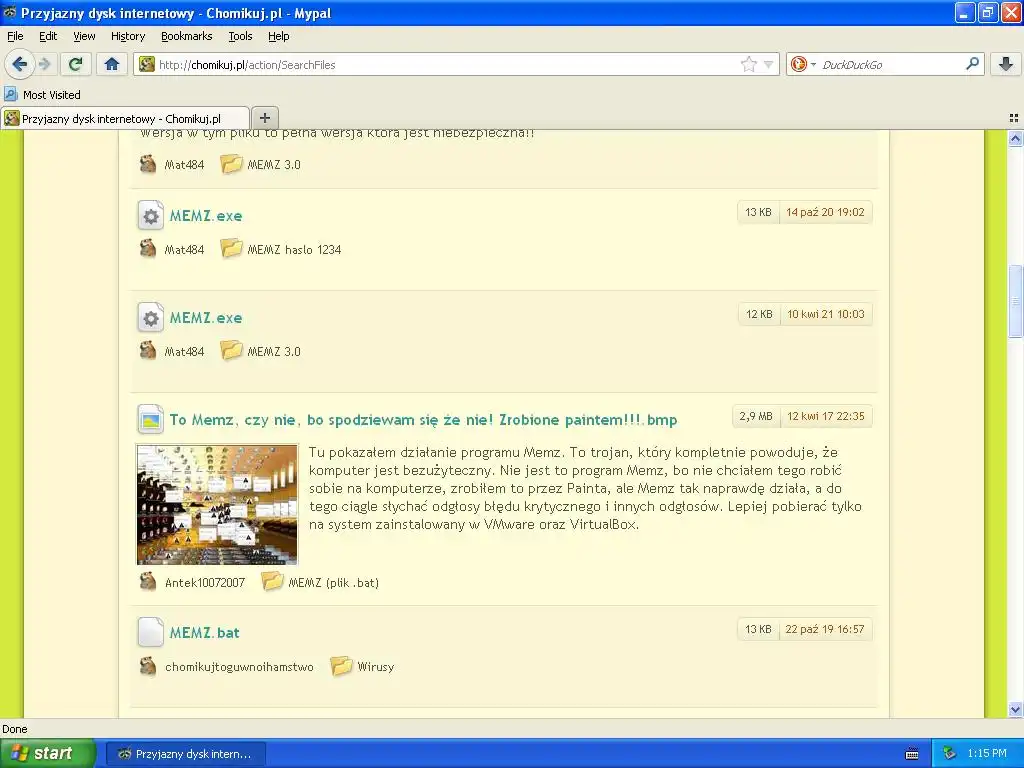Open Mat484's profile under 'MEMZ haslo 1234' row
Screen dimensions: 1024x768
point(184,249)
